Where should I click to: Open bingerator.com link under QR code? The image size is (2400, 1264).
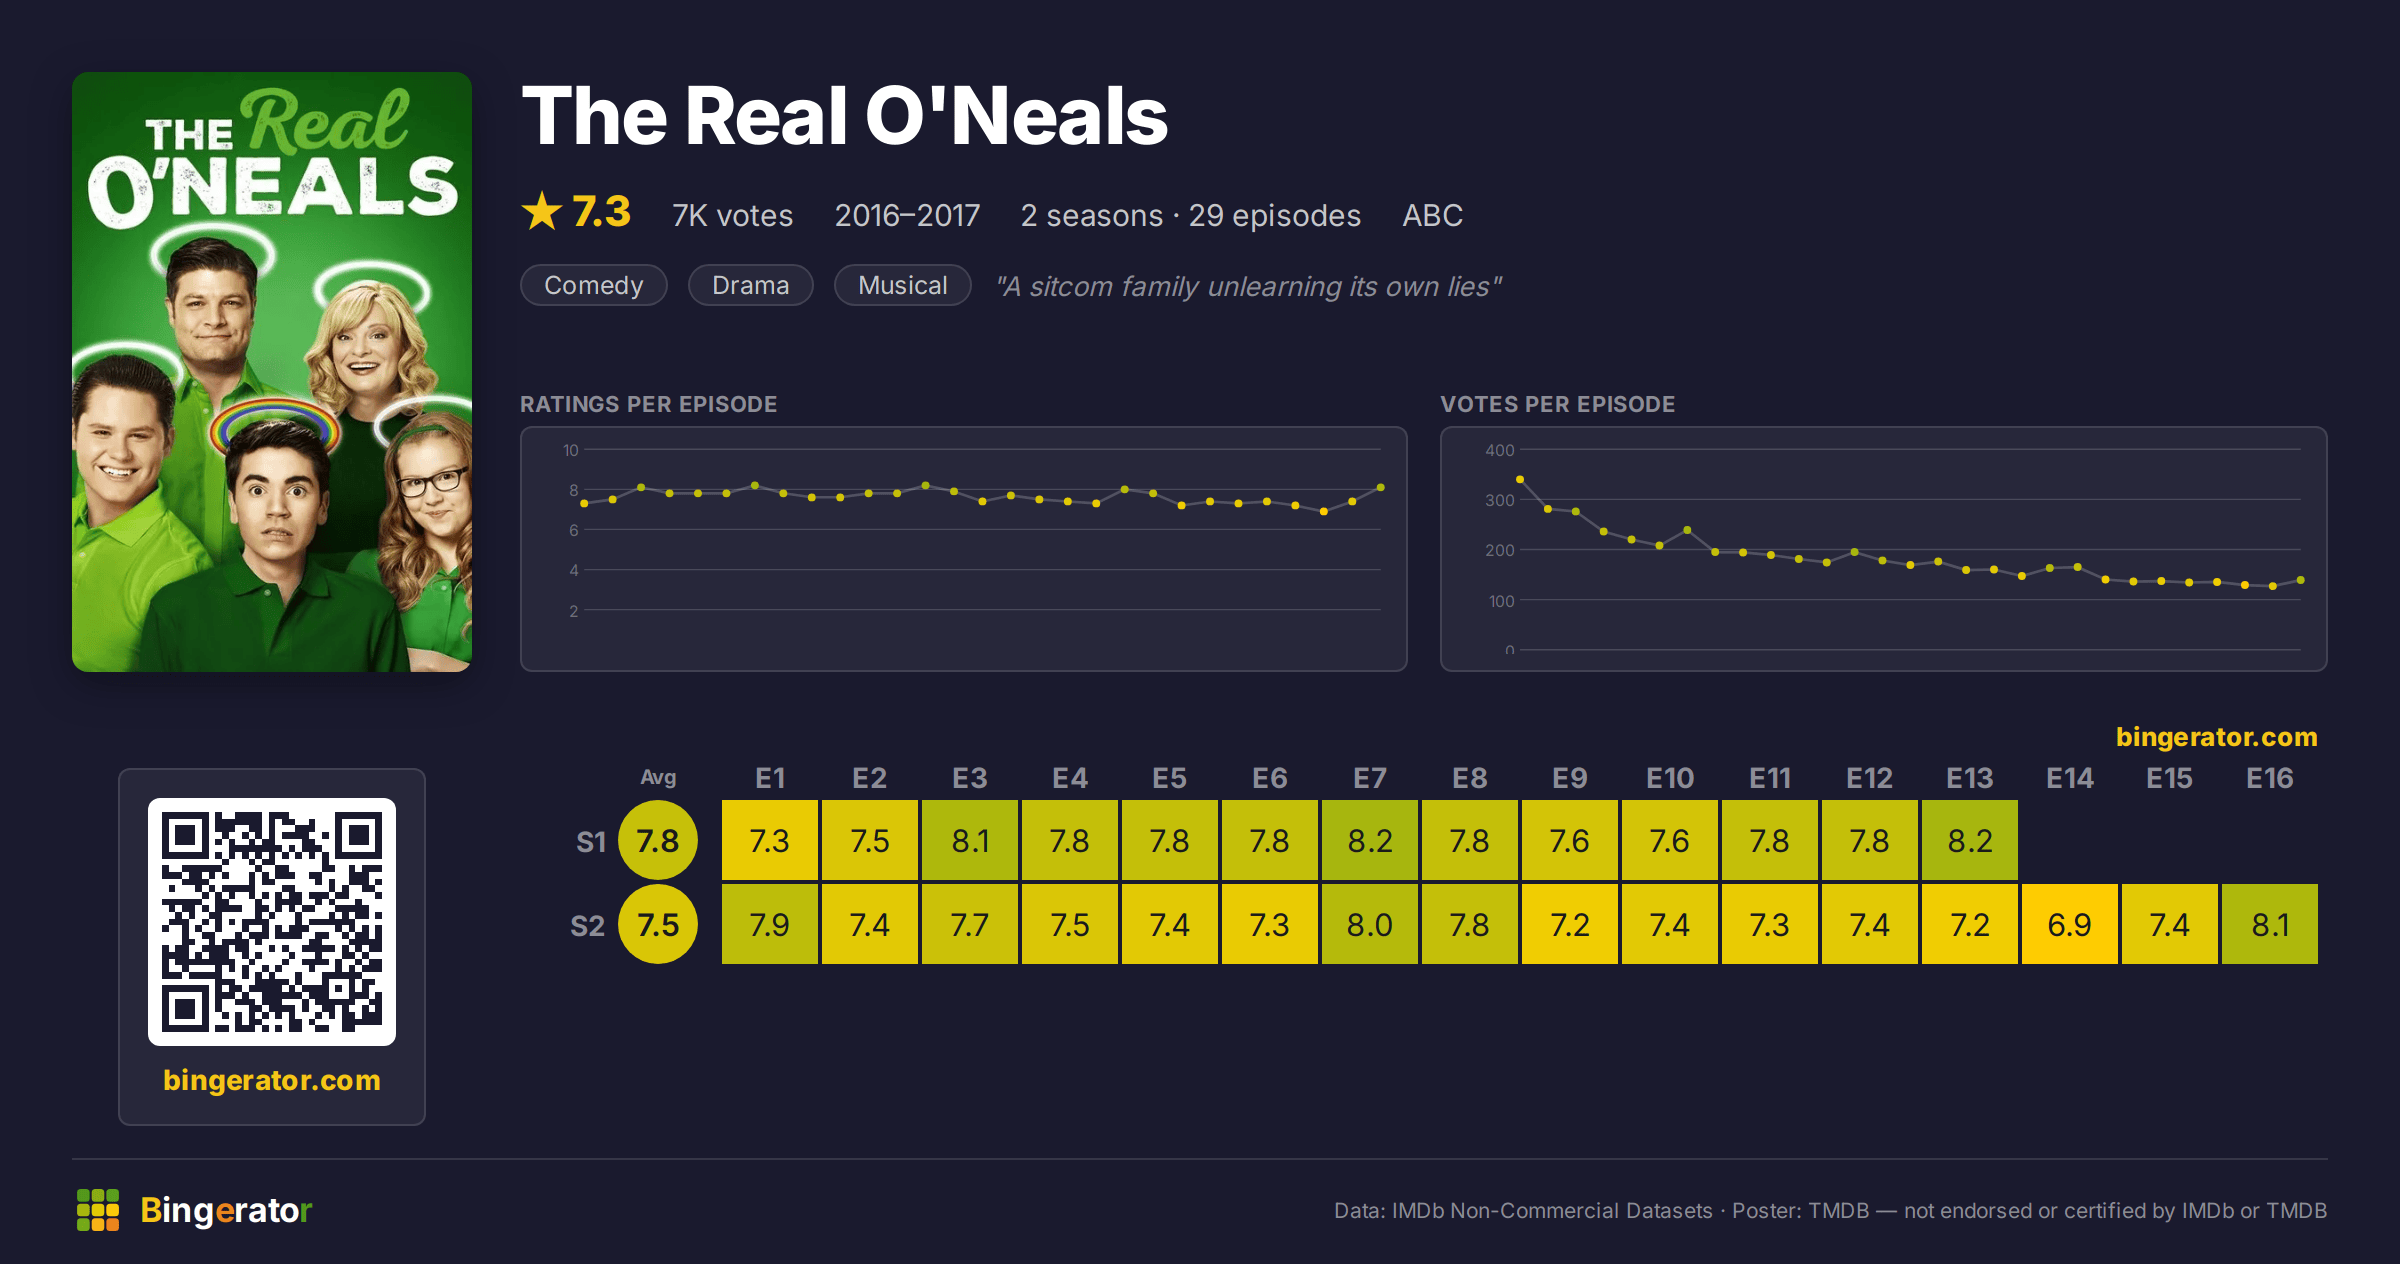(272, 1080)
